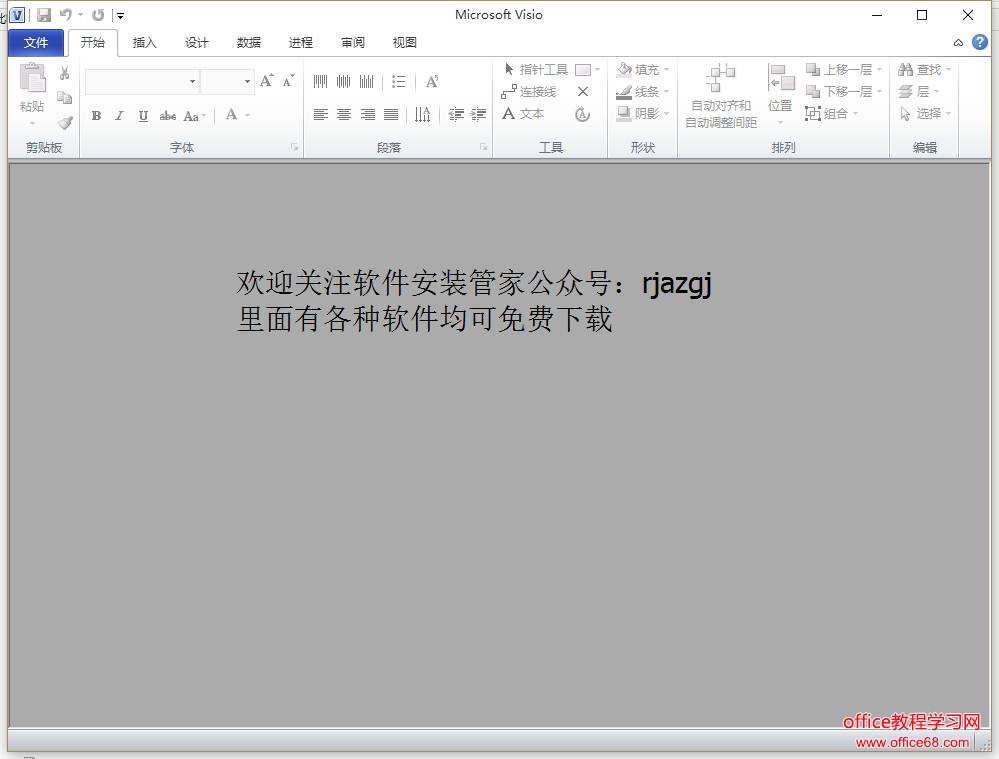Switch to the 审阅 (Review) tab
This screenshot has height=759, width=999.
point(353,43)
